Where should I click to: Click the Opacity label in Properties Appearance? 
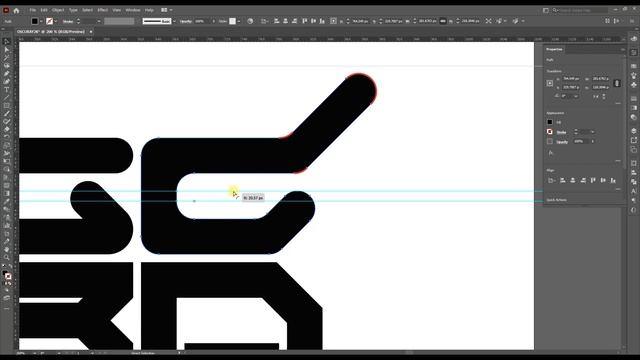(562, 142)
